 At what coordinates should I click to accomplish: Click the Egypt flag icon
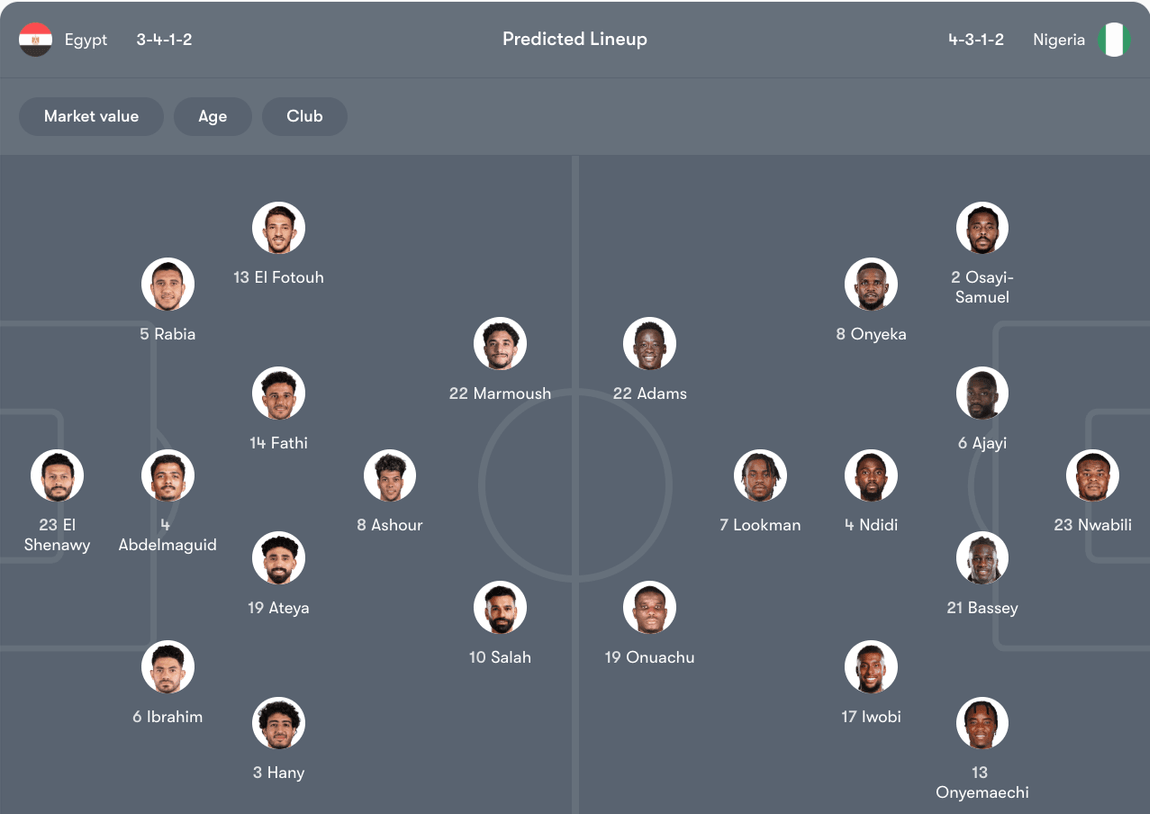36,40
